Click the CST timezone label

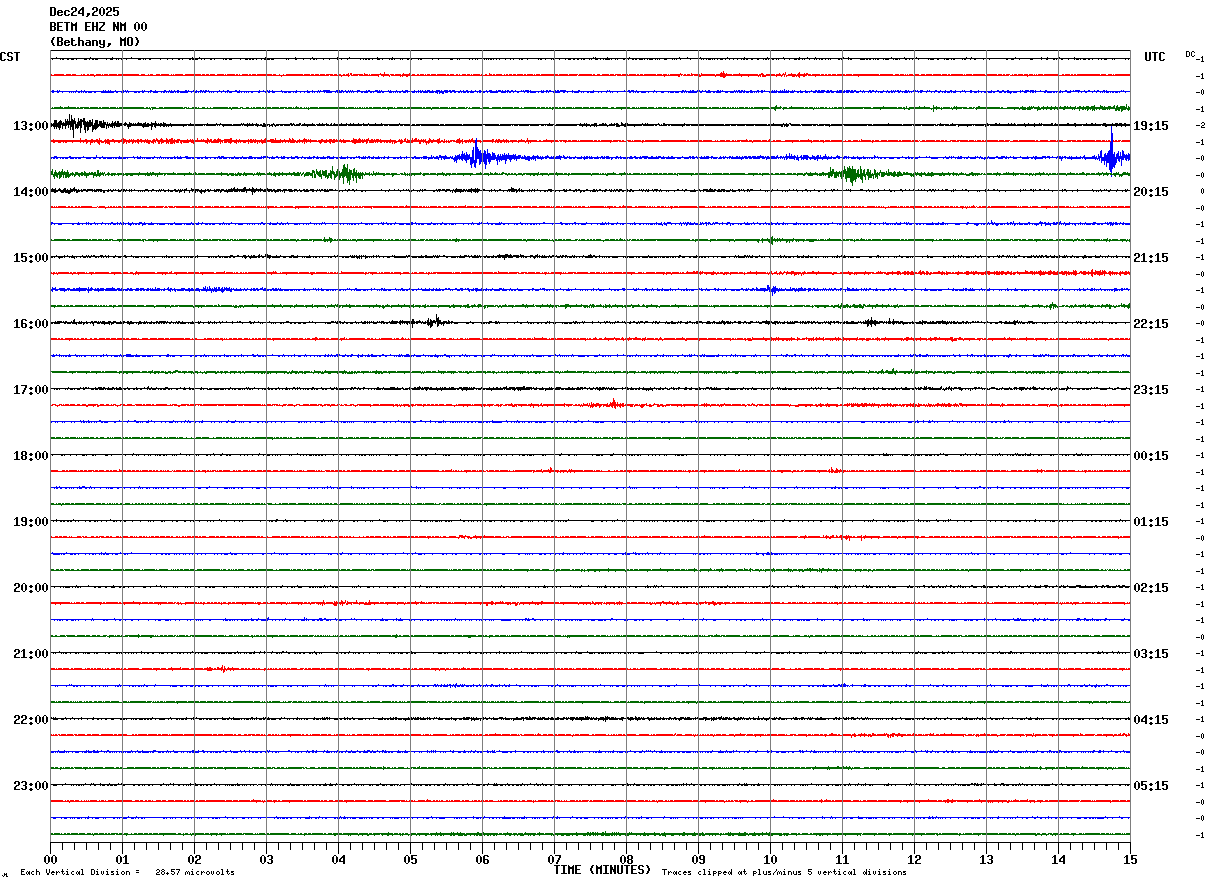10,57
